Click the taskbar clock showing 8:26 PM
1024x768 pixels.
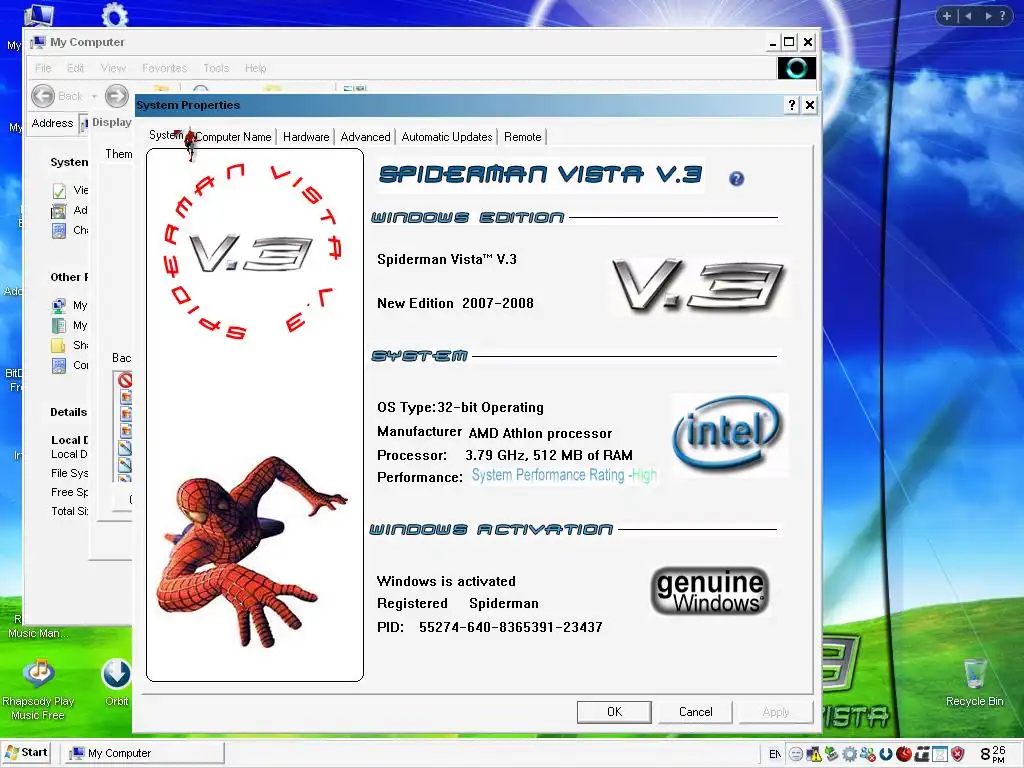tap(993, 754)
